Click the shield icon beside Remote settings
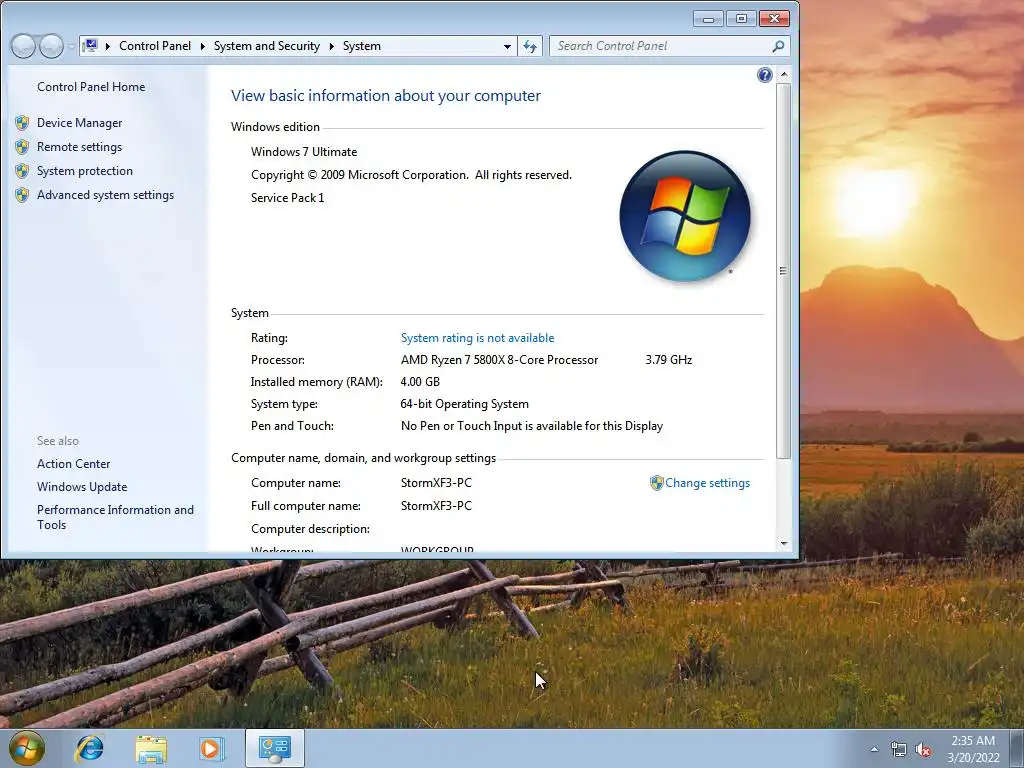Screen dimensions: 1024x768 [x=22, y=147]
